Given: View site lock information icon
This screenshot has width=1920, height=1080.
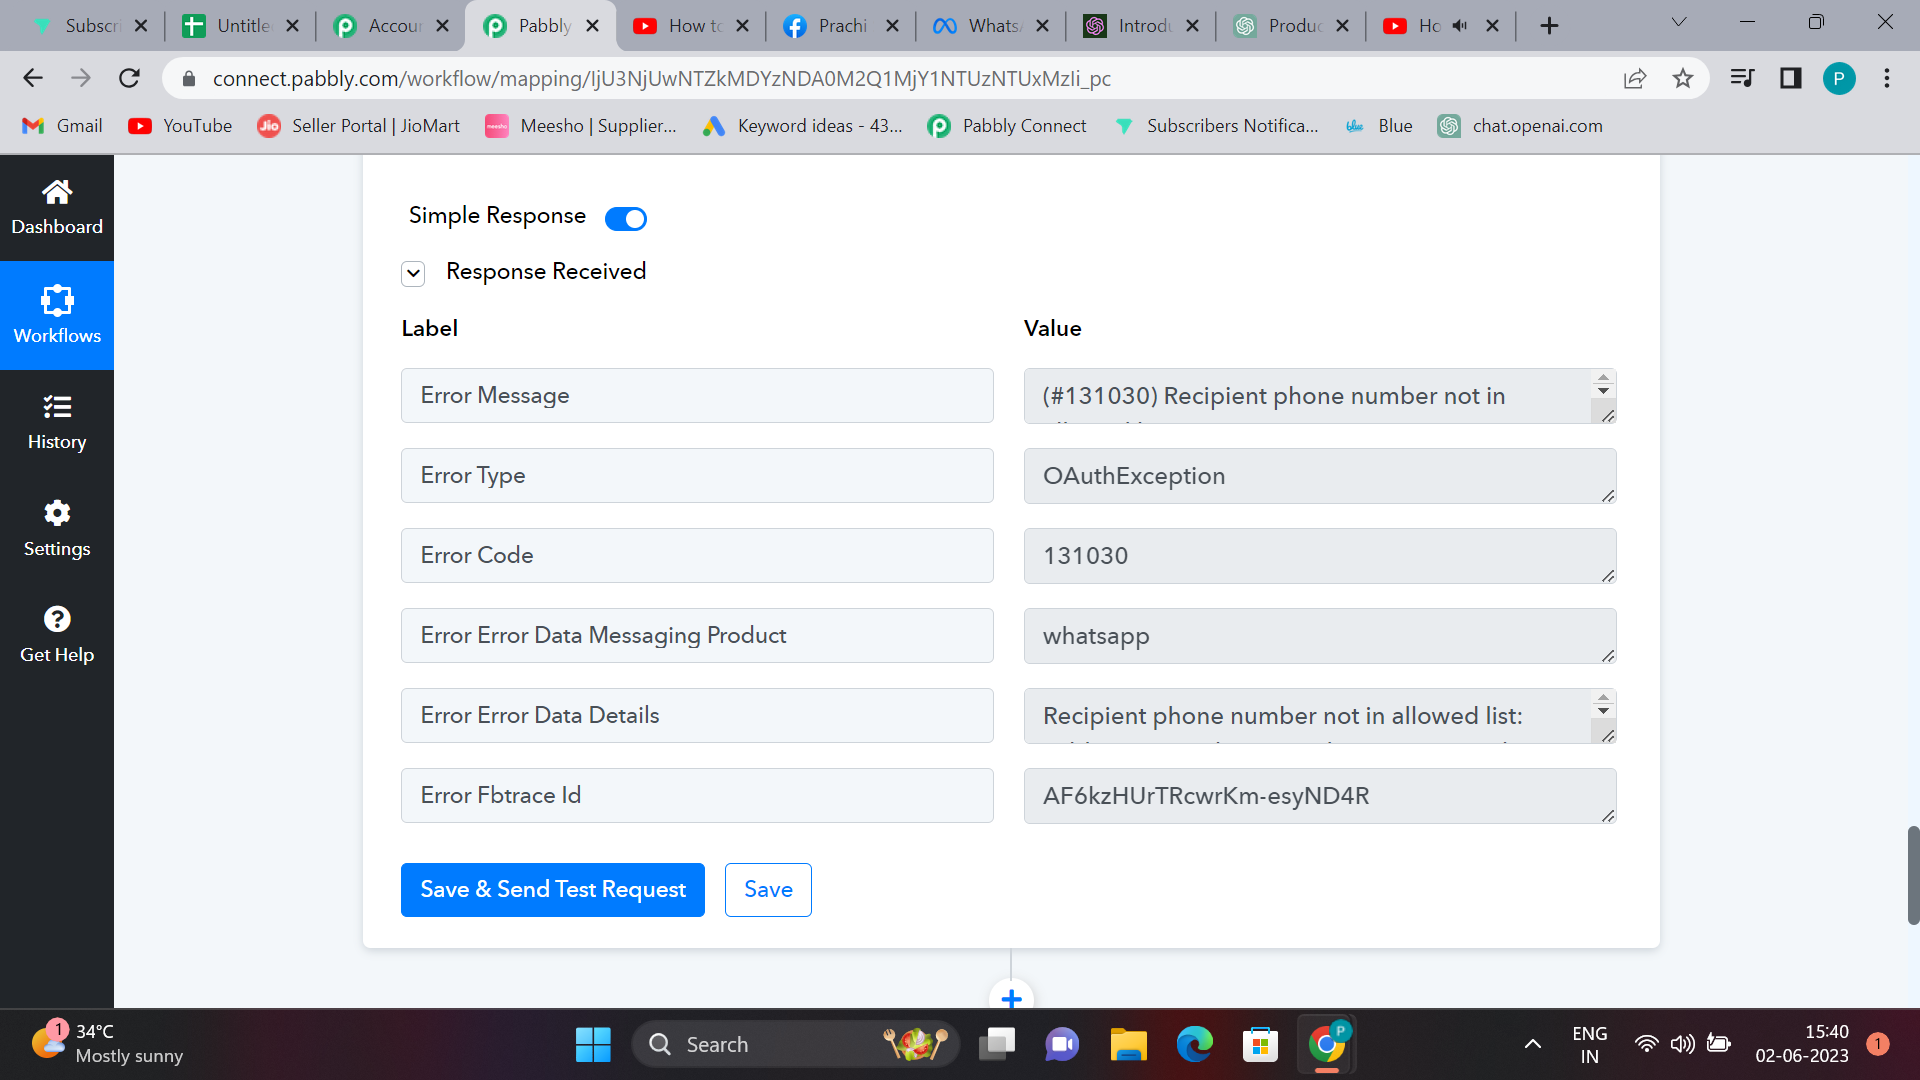Looking at the screenshot, I should click(189, 78).
